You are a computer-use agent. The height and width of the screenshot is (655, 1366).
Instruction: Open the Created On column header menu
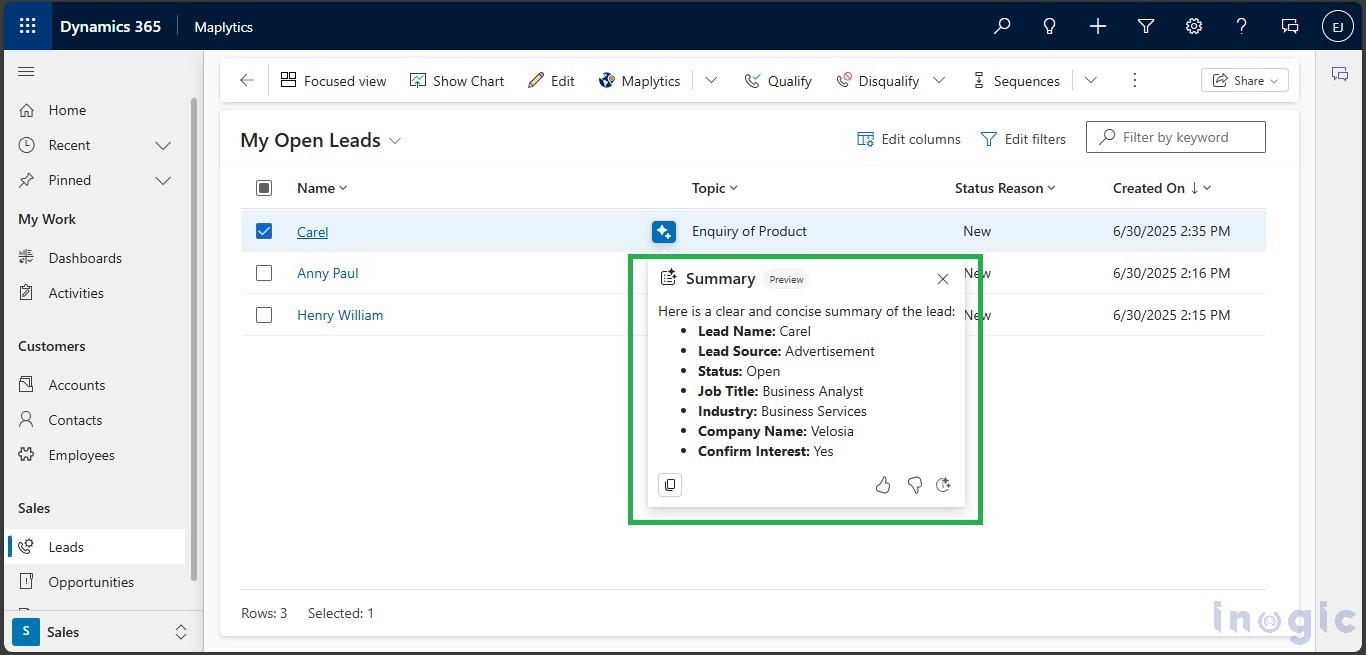point(1162,188)
